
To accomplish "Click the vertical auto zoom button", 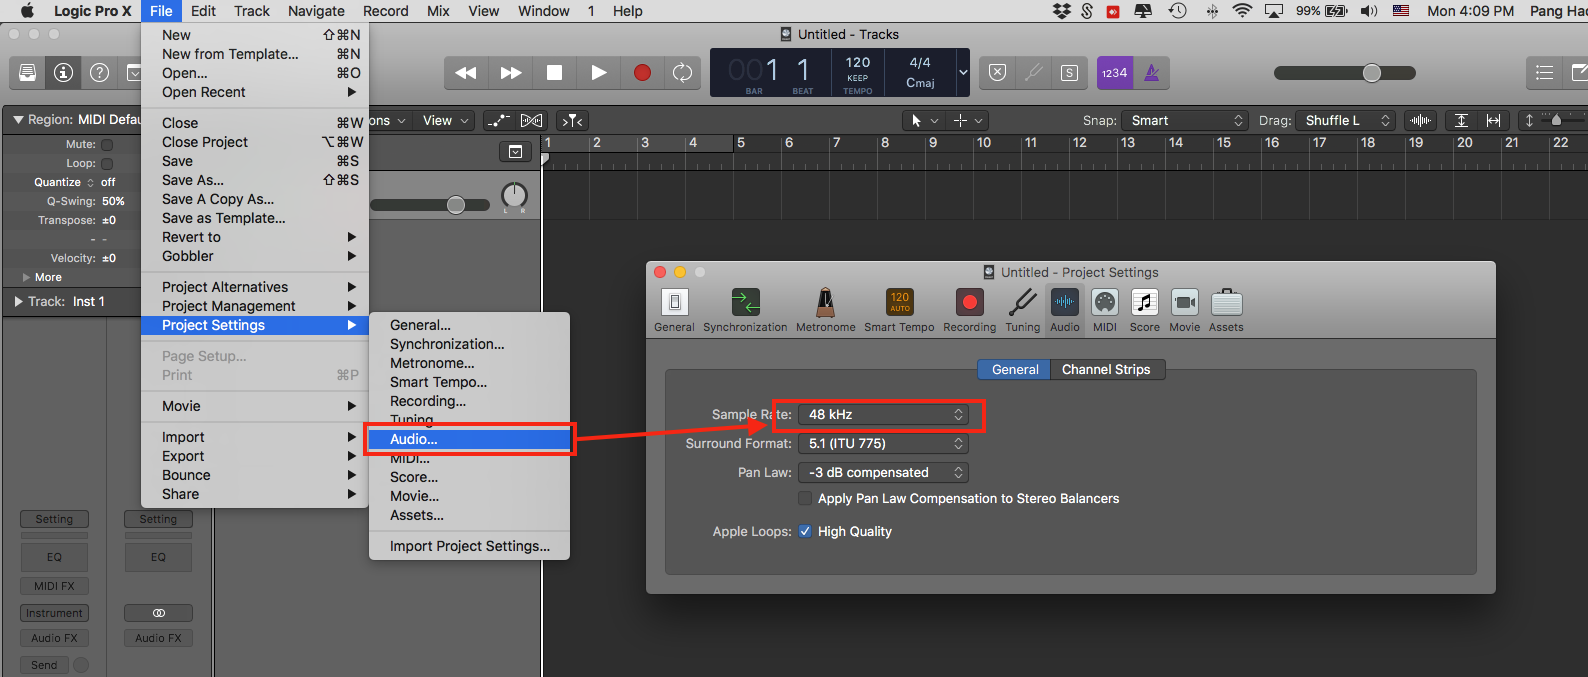I will point(1461,120).
